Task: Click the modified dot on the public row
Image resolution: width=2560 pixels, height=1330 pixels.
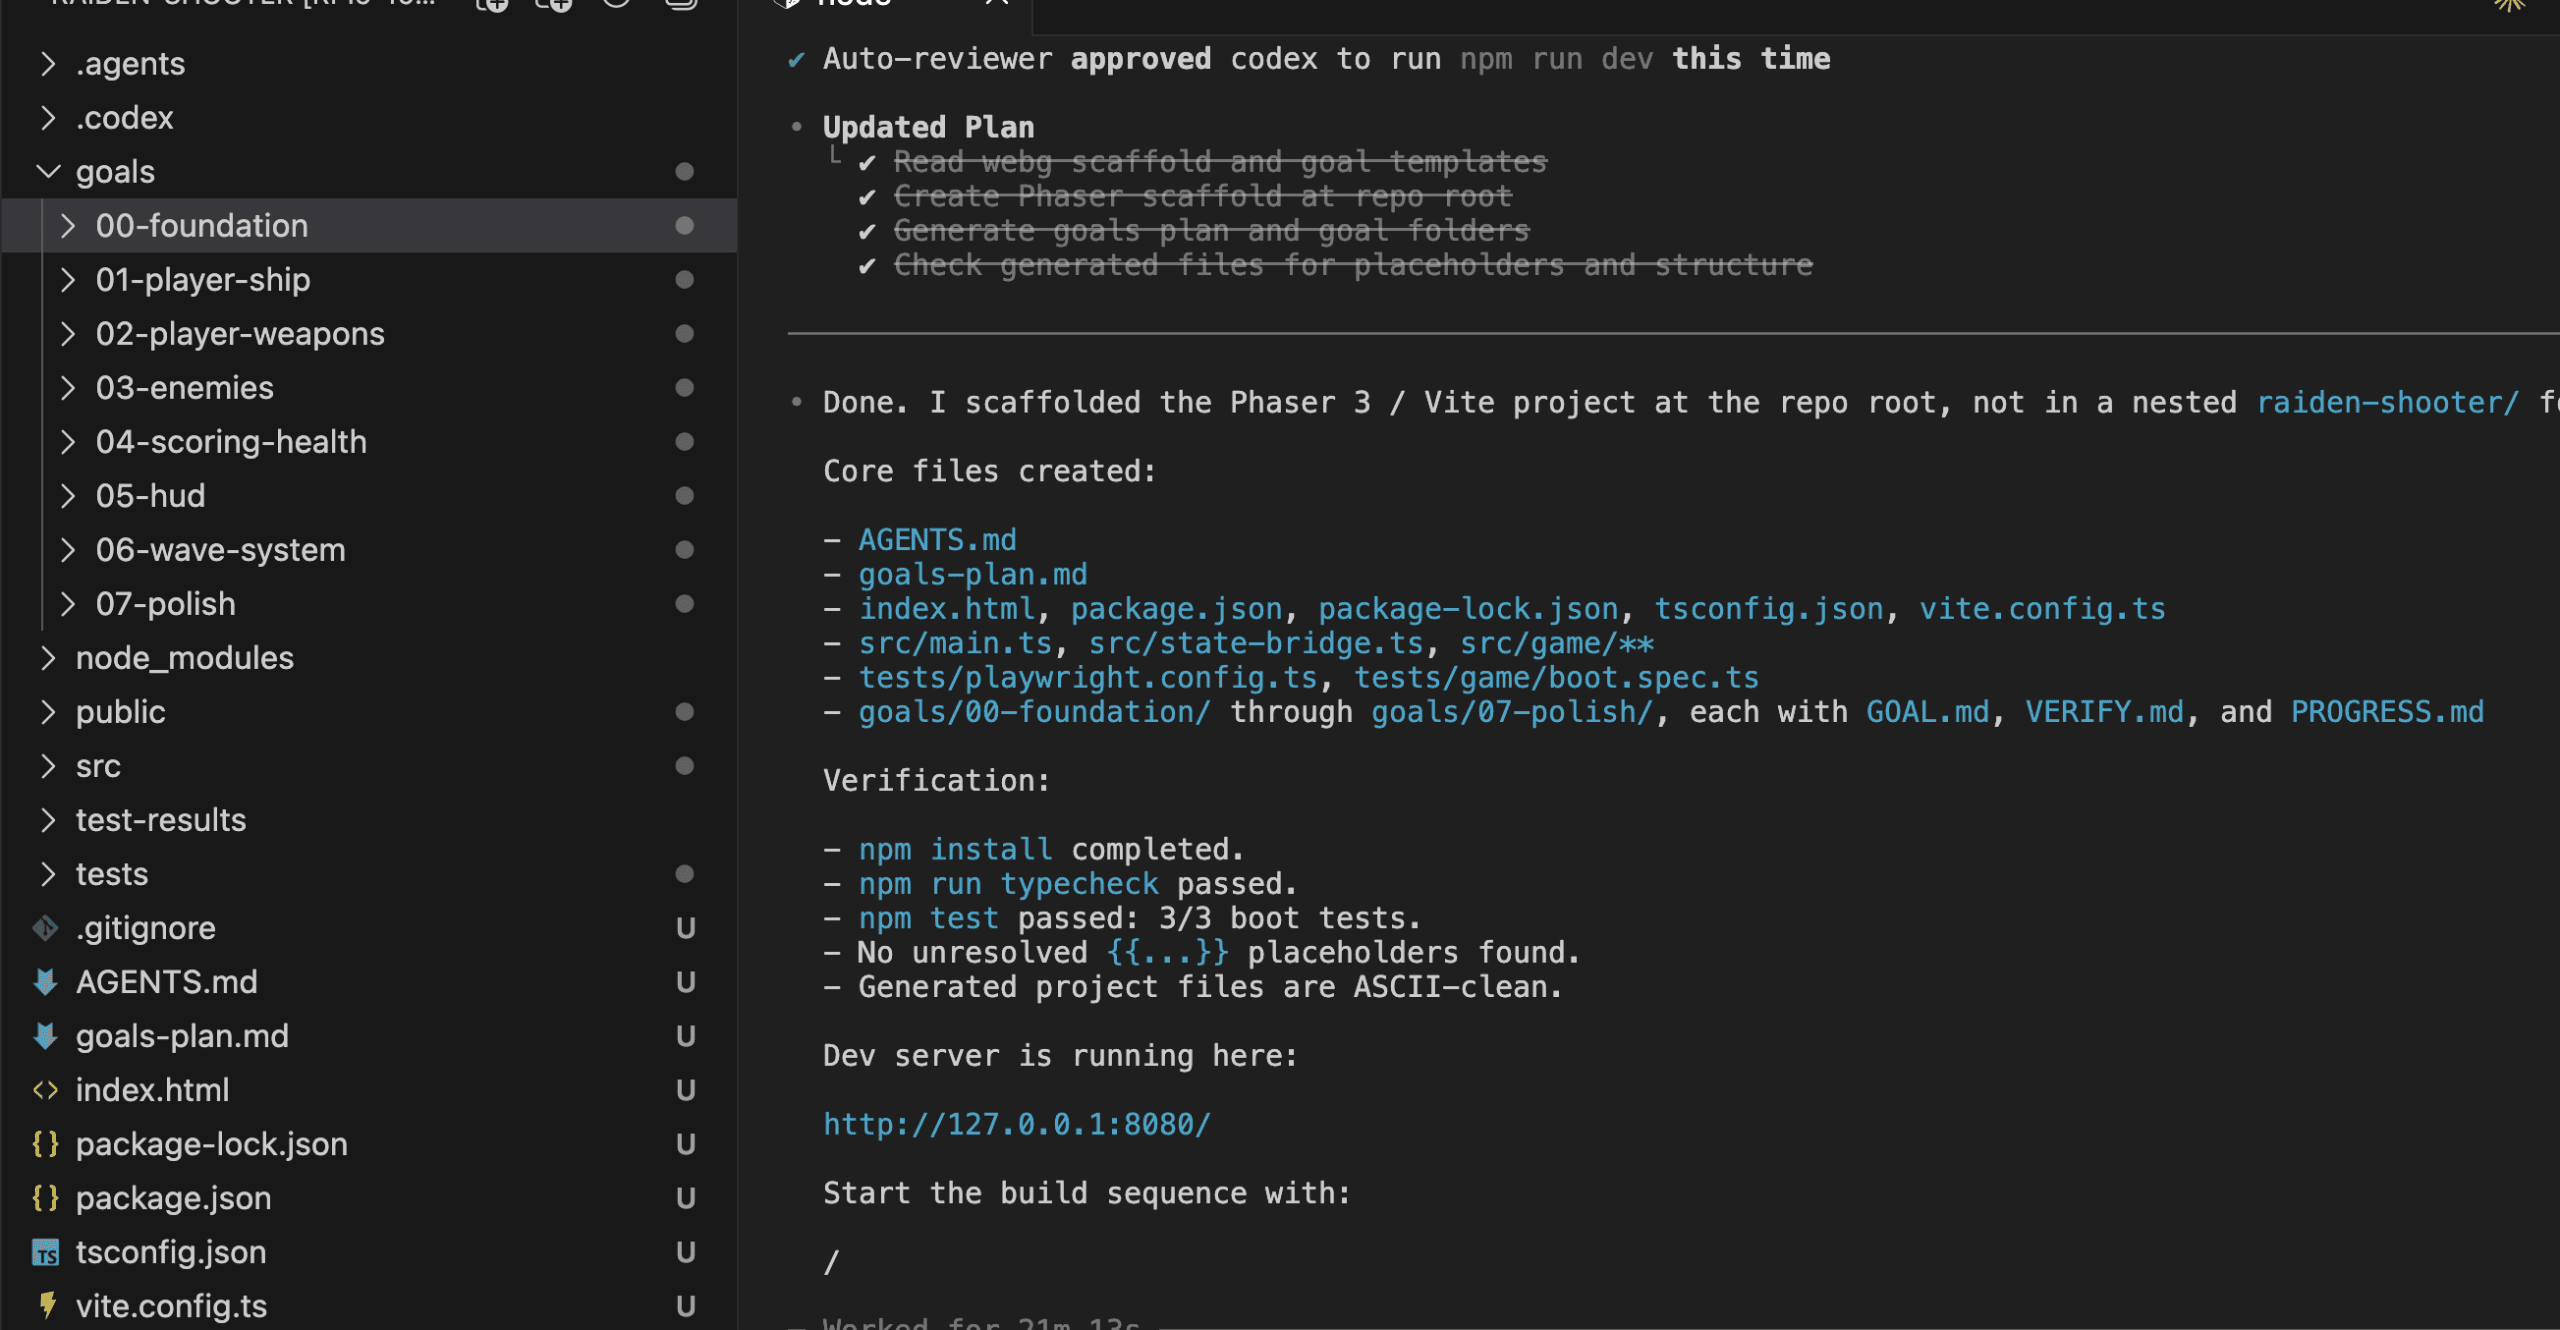Action: (684, 712)
